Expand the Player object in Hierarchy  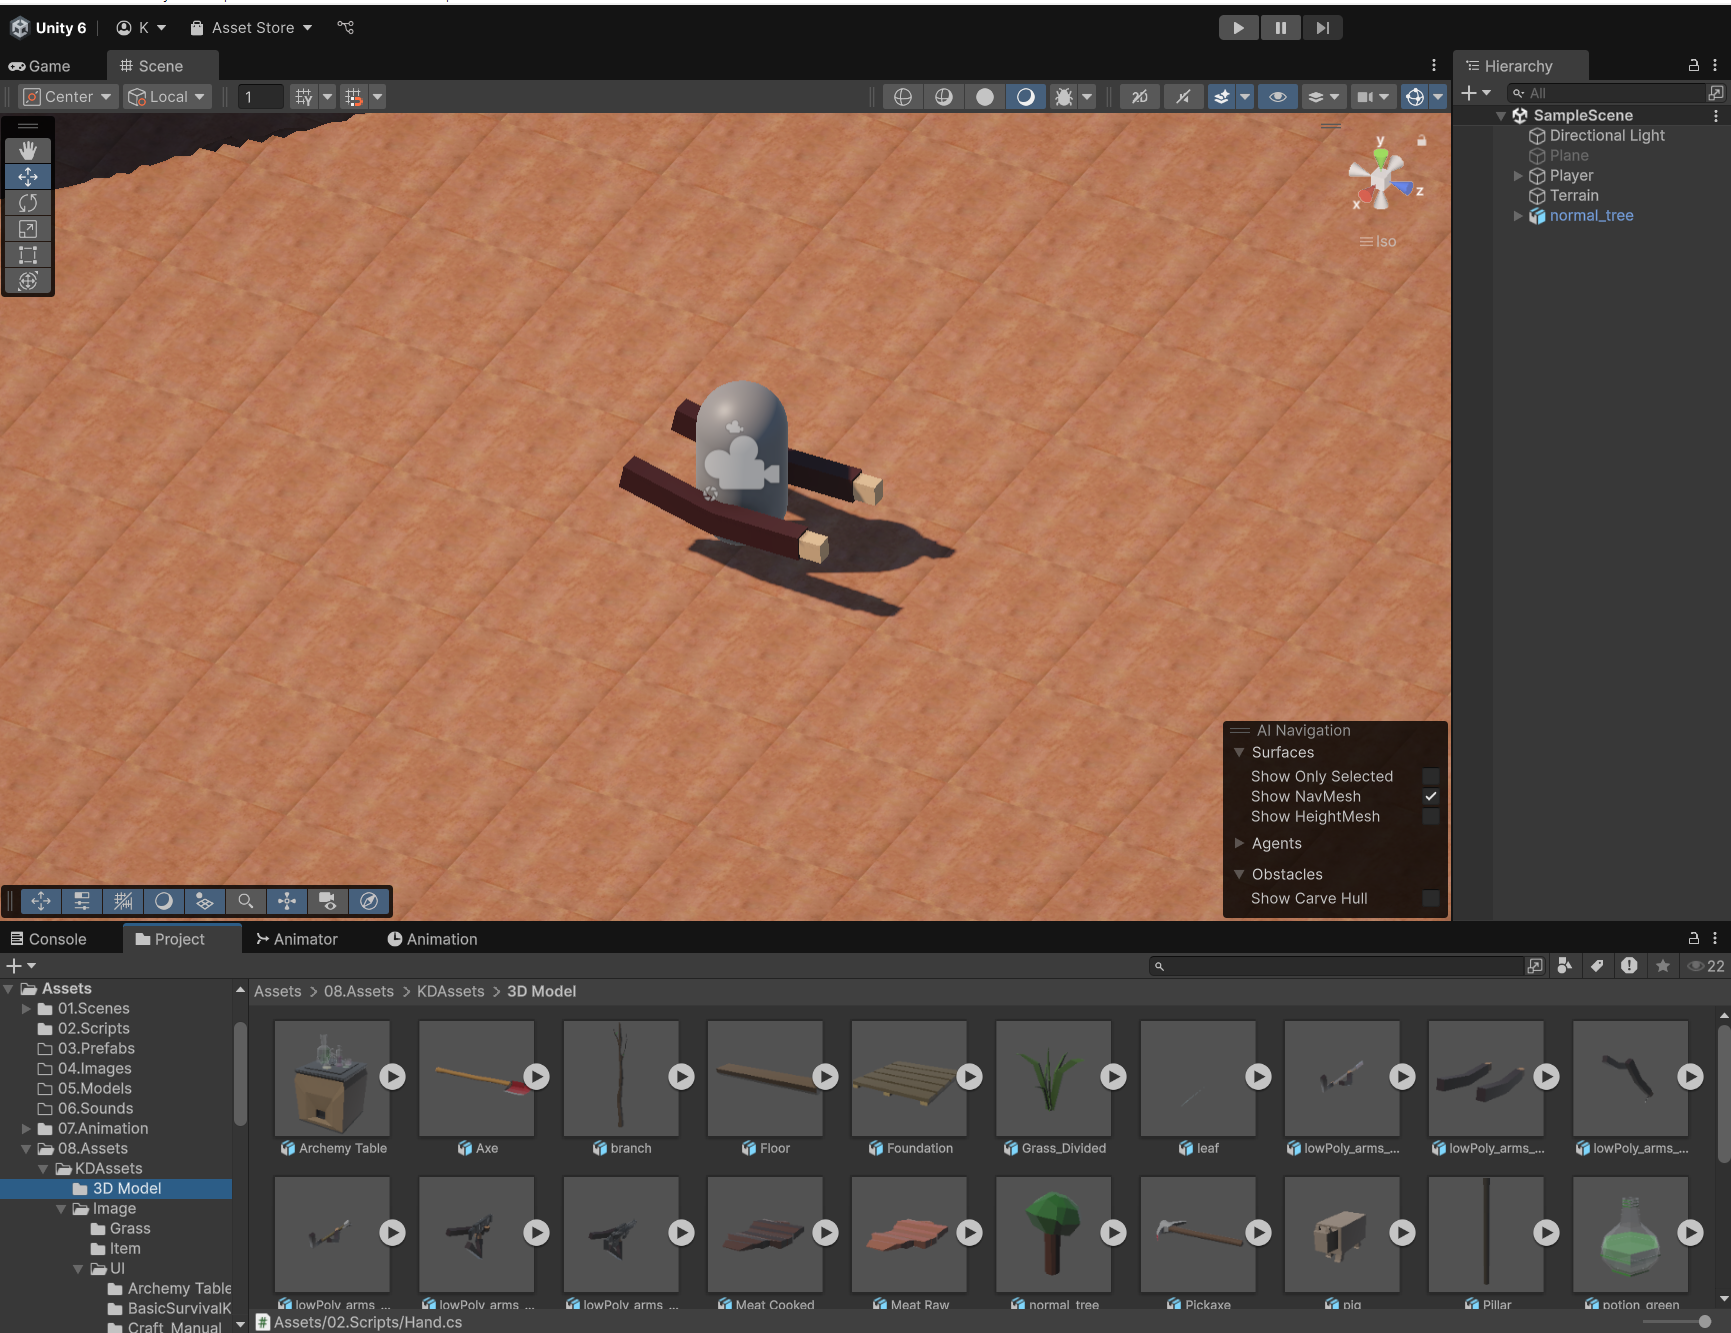click(x=1518, y=175)
